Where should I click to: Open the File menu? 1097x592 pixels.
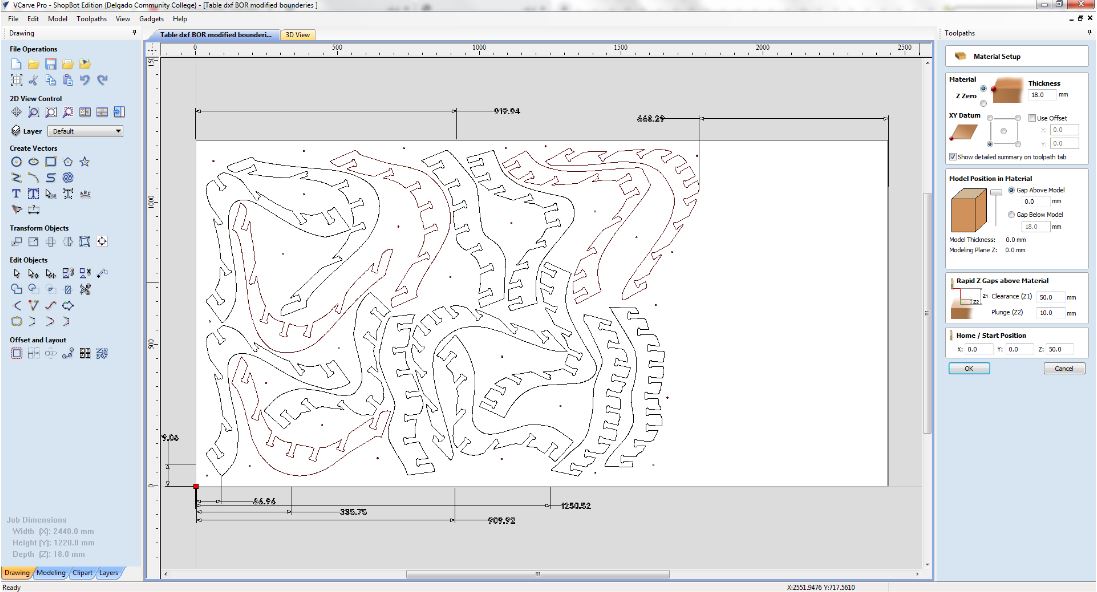[x=13, y=19]
